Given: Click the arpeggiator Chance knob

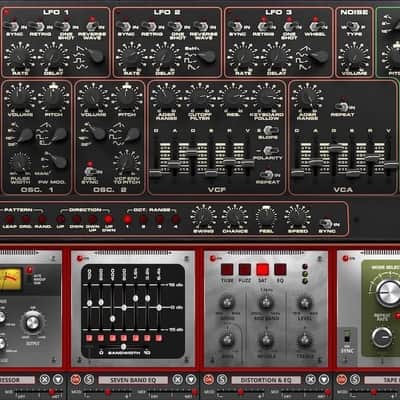Looking at the screenshot, I should [235, 218].
